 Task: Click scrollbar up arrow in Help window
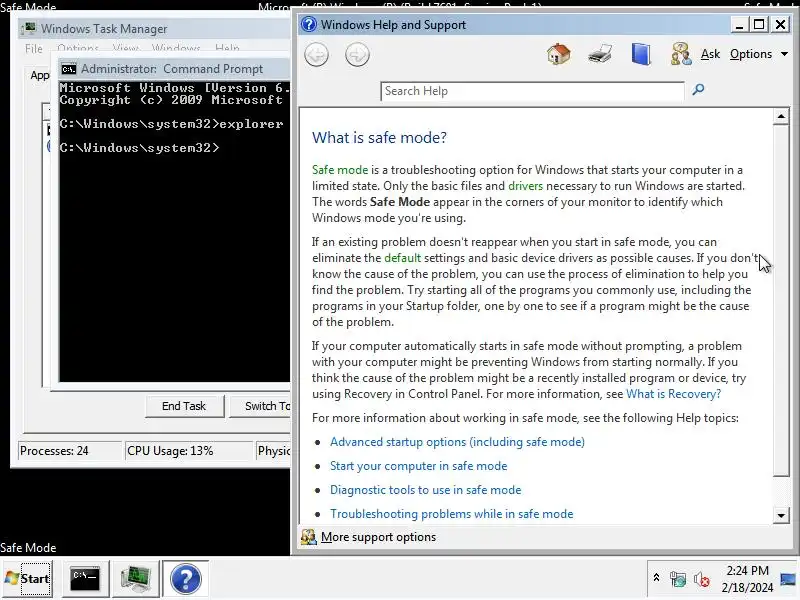(x=781, y=116)
